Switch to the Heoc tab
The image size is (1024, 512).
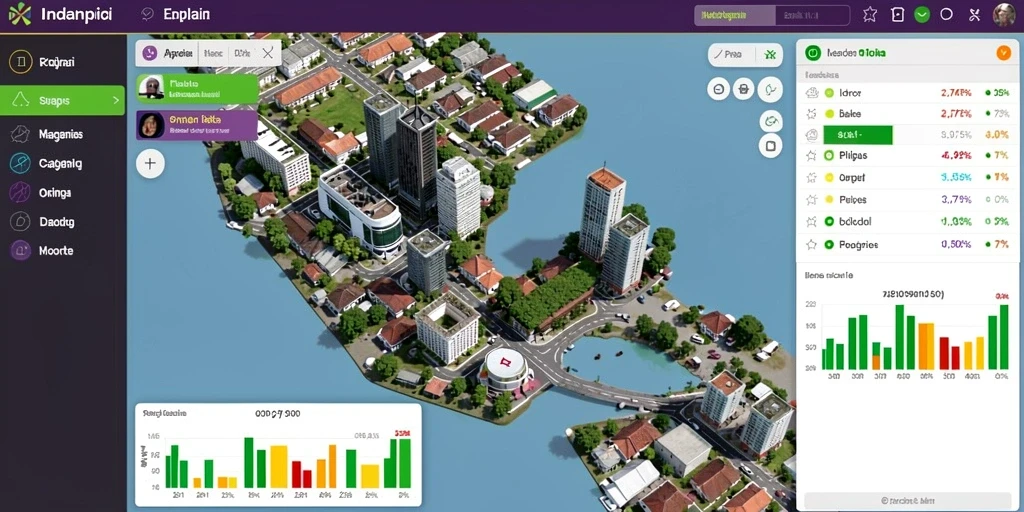214,54
